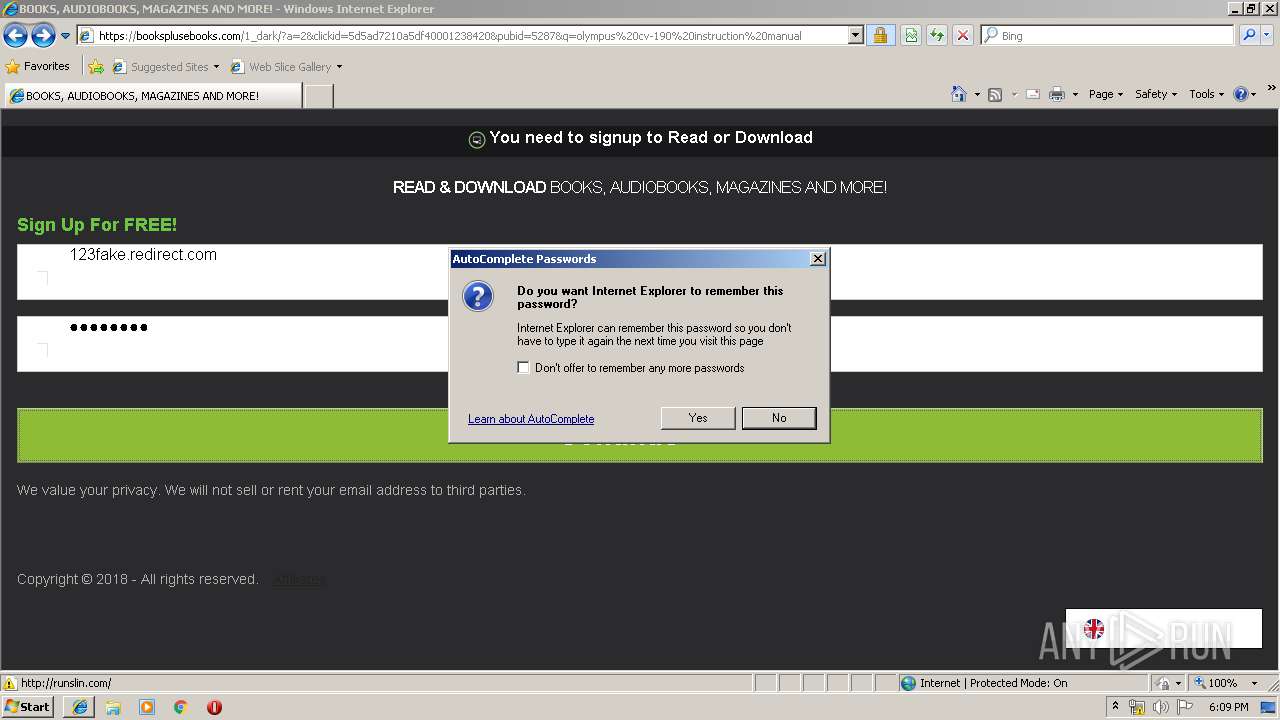
Task: Open the Page menu
Action: click(1106, 94)
